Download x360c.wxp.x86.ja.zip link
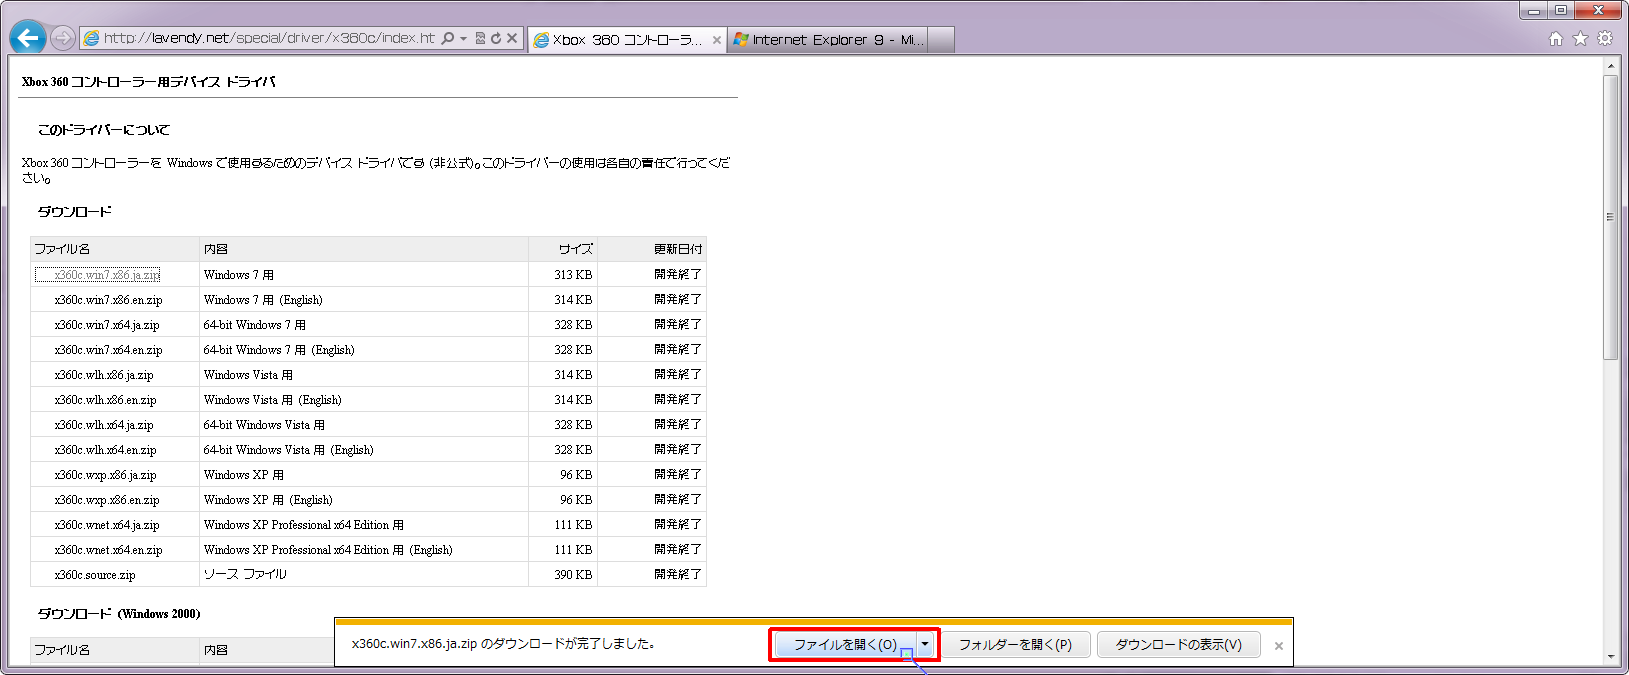Image resolution: width=1629 pixels, height=675 pixels. tap(105, 475)
